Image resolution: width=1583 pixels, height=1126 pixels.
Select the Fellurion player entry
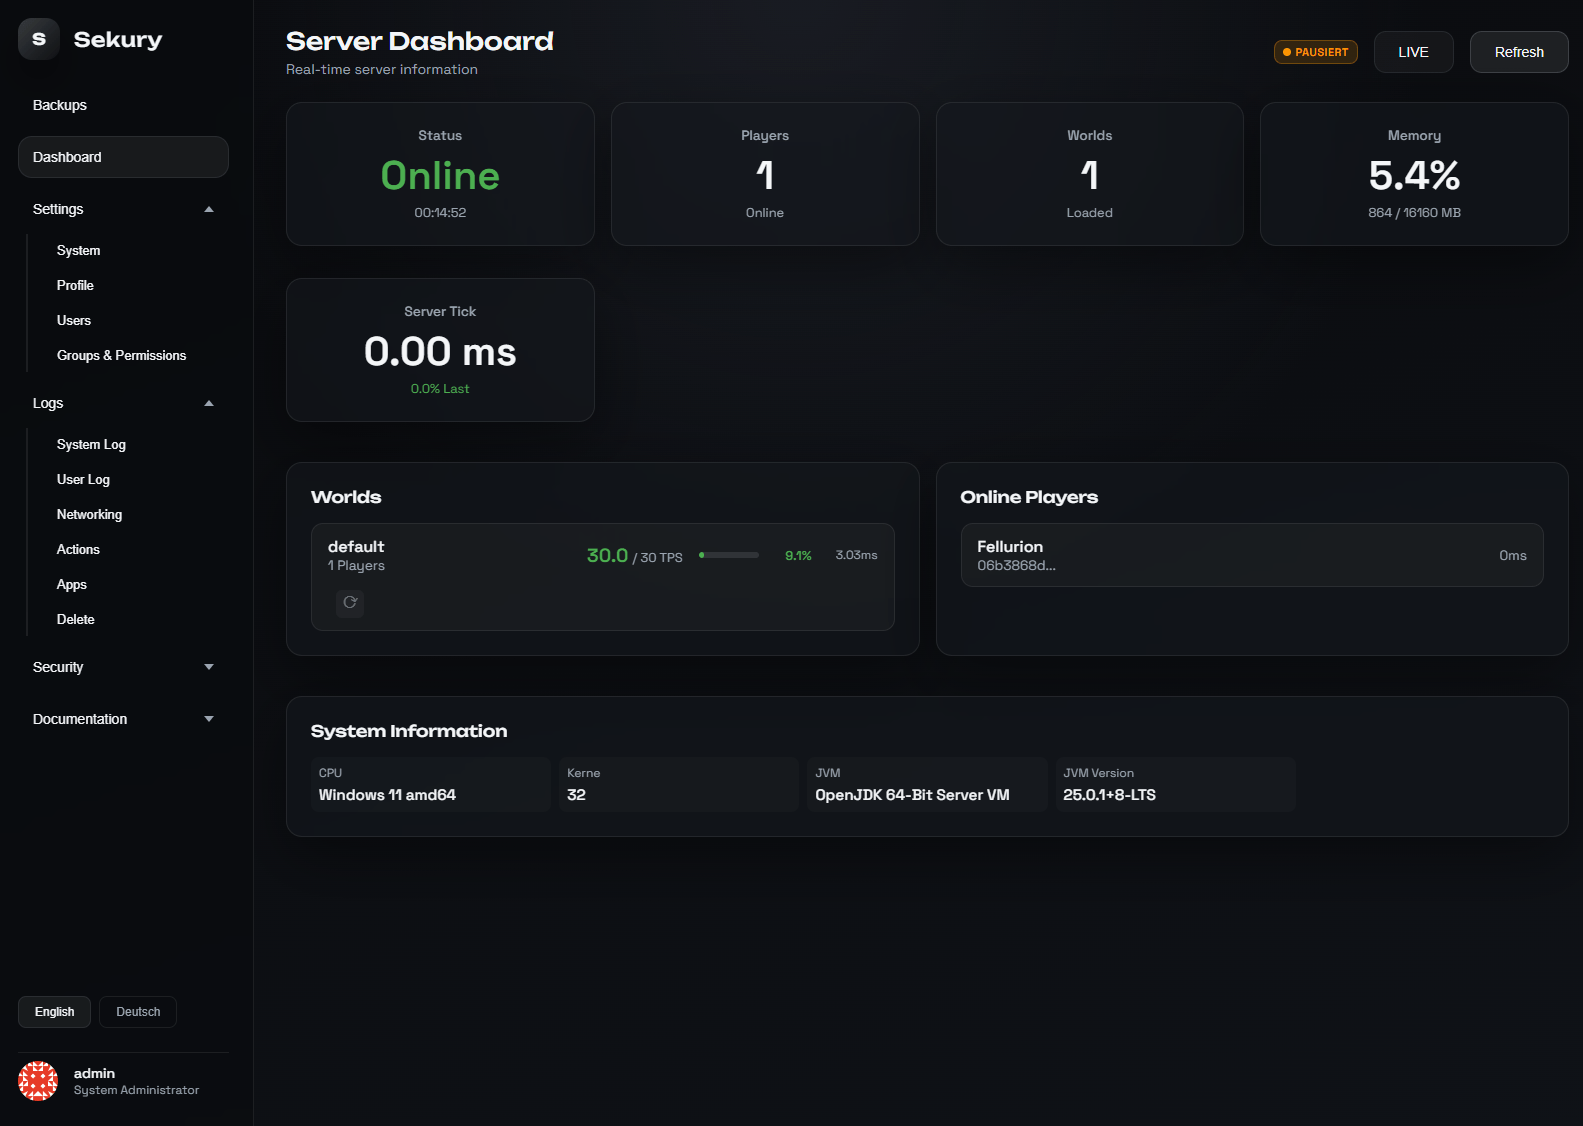(x=1251, y=555)
